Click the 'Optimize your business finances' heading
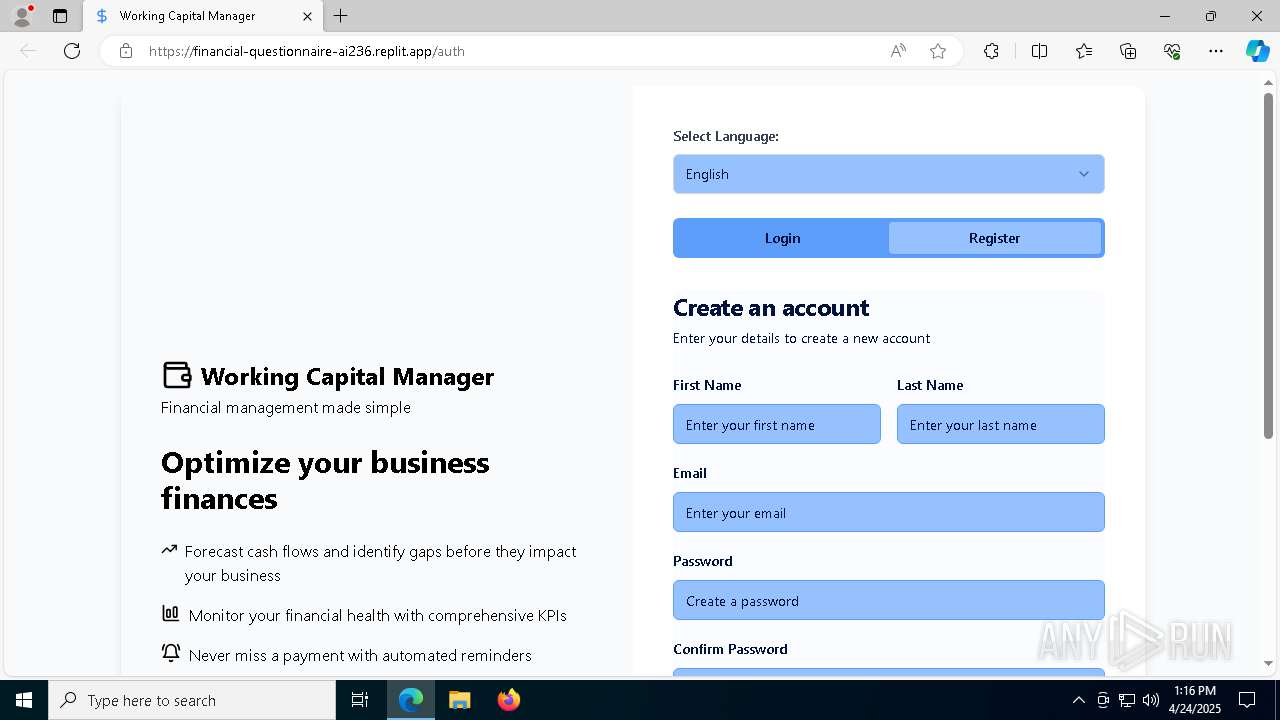Image resolution: width=1280 pixels, height=720 pixels. pyautogui.click(x=325, y=480)
